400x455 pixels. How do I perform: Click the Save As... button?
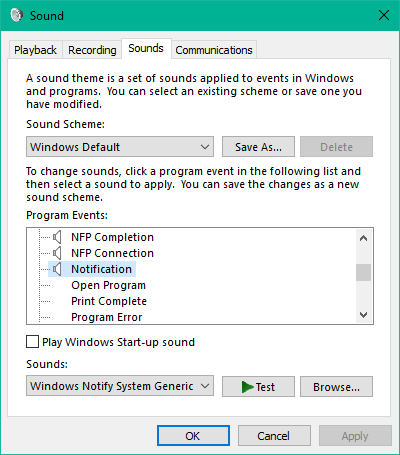coord(258,147)
